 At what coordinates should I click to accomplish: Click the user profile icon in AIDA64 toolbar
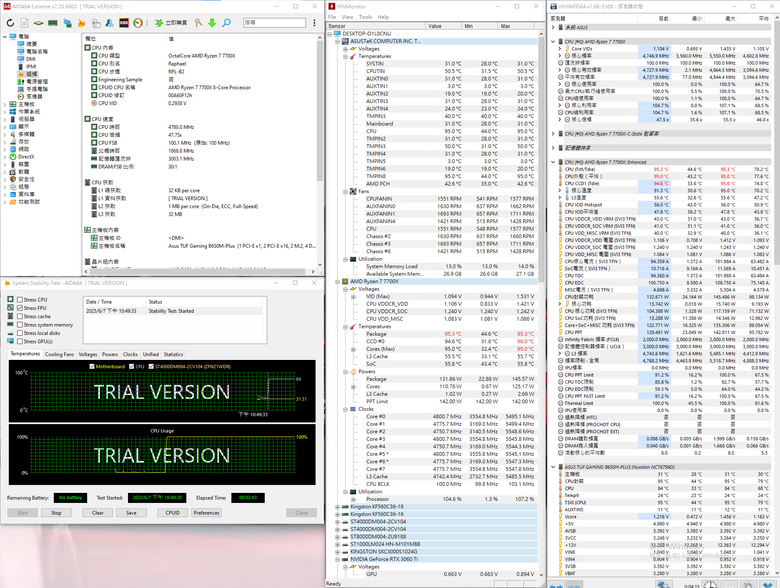coord(110,23)
